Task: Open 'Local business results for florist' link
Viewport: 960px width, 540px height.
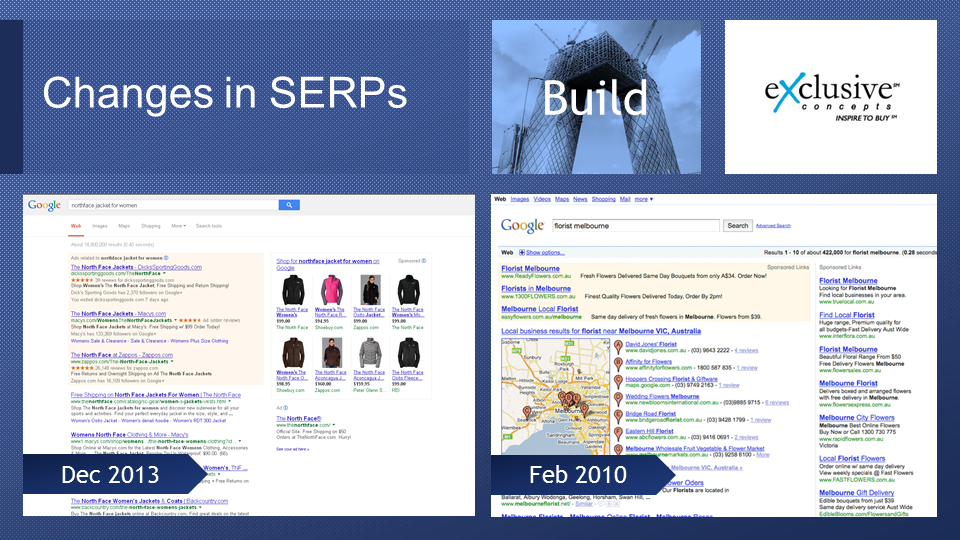Action: click(x=601, y=331)
